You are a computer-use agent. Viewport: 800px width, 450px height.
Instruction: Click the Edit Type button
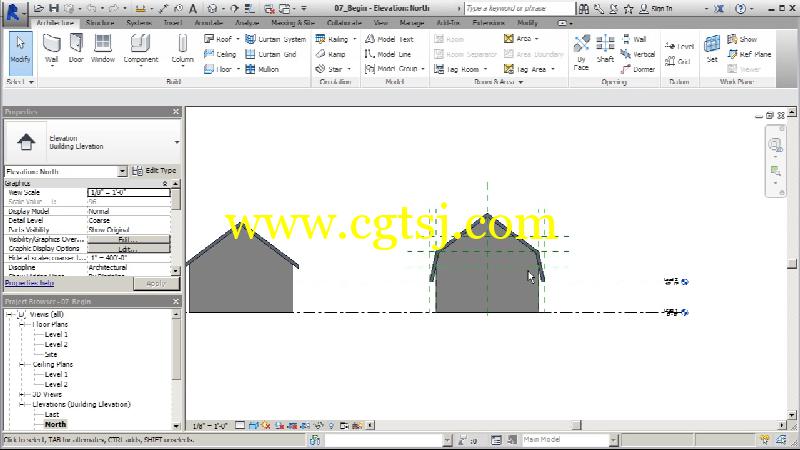[154, 171]
